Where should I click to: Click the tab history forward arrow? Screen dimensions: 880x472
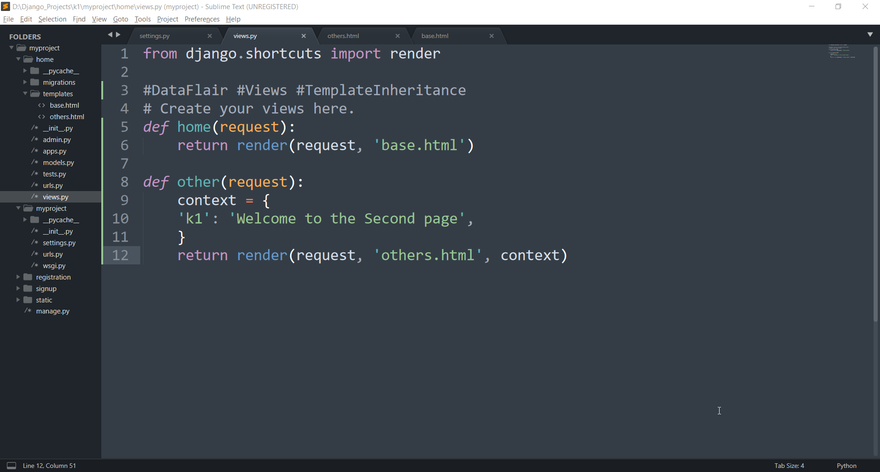(x=119, y=35)
